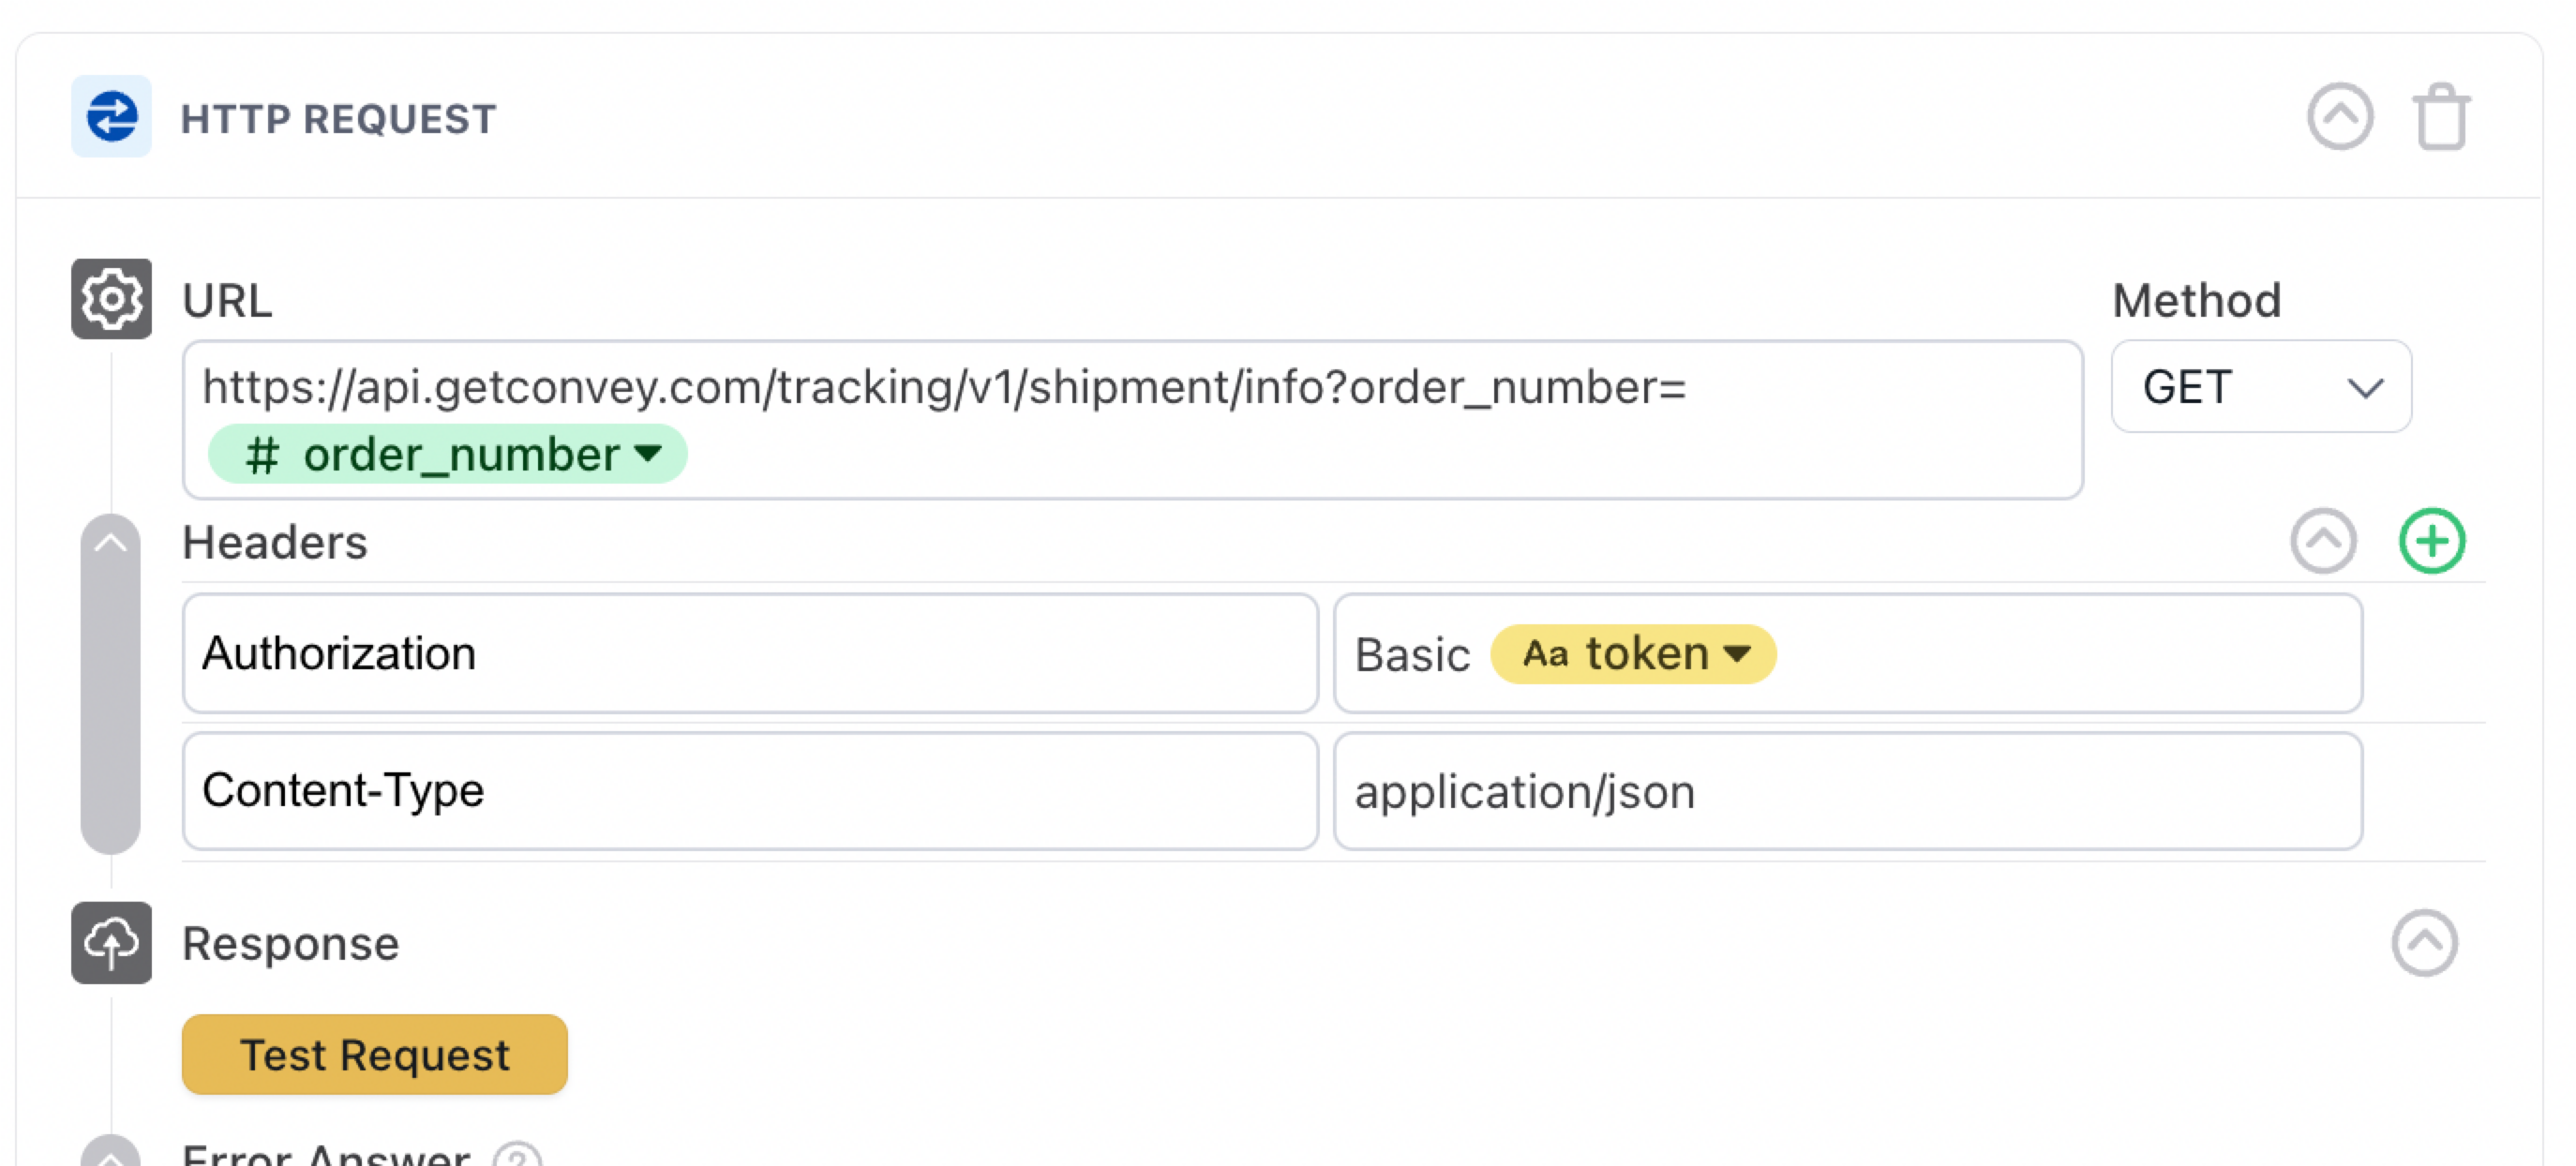Click the Response cloud upload icon
Screen dimensions: 2576x1166
tap(111, 943)
